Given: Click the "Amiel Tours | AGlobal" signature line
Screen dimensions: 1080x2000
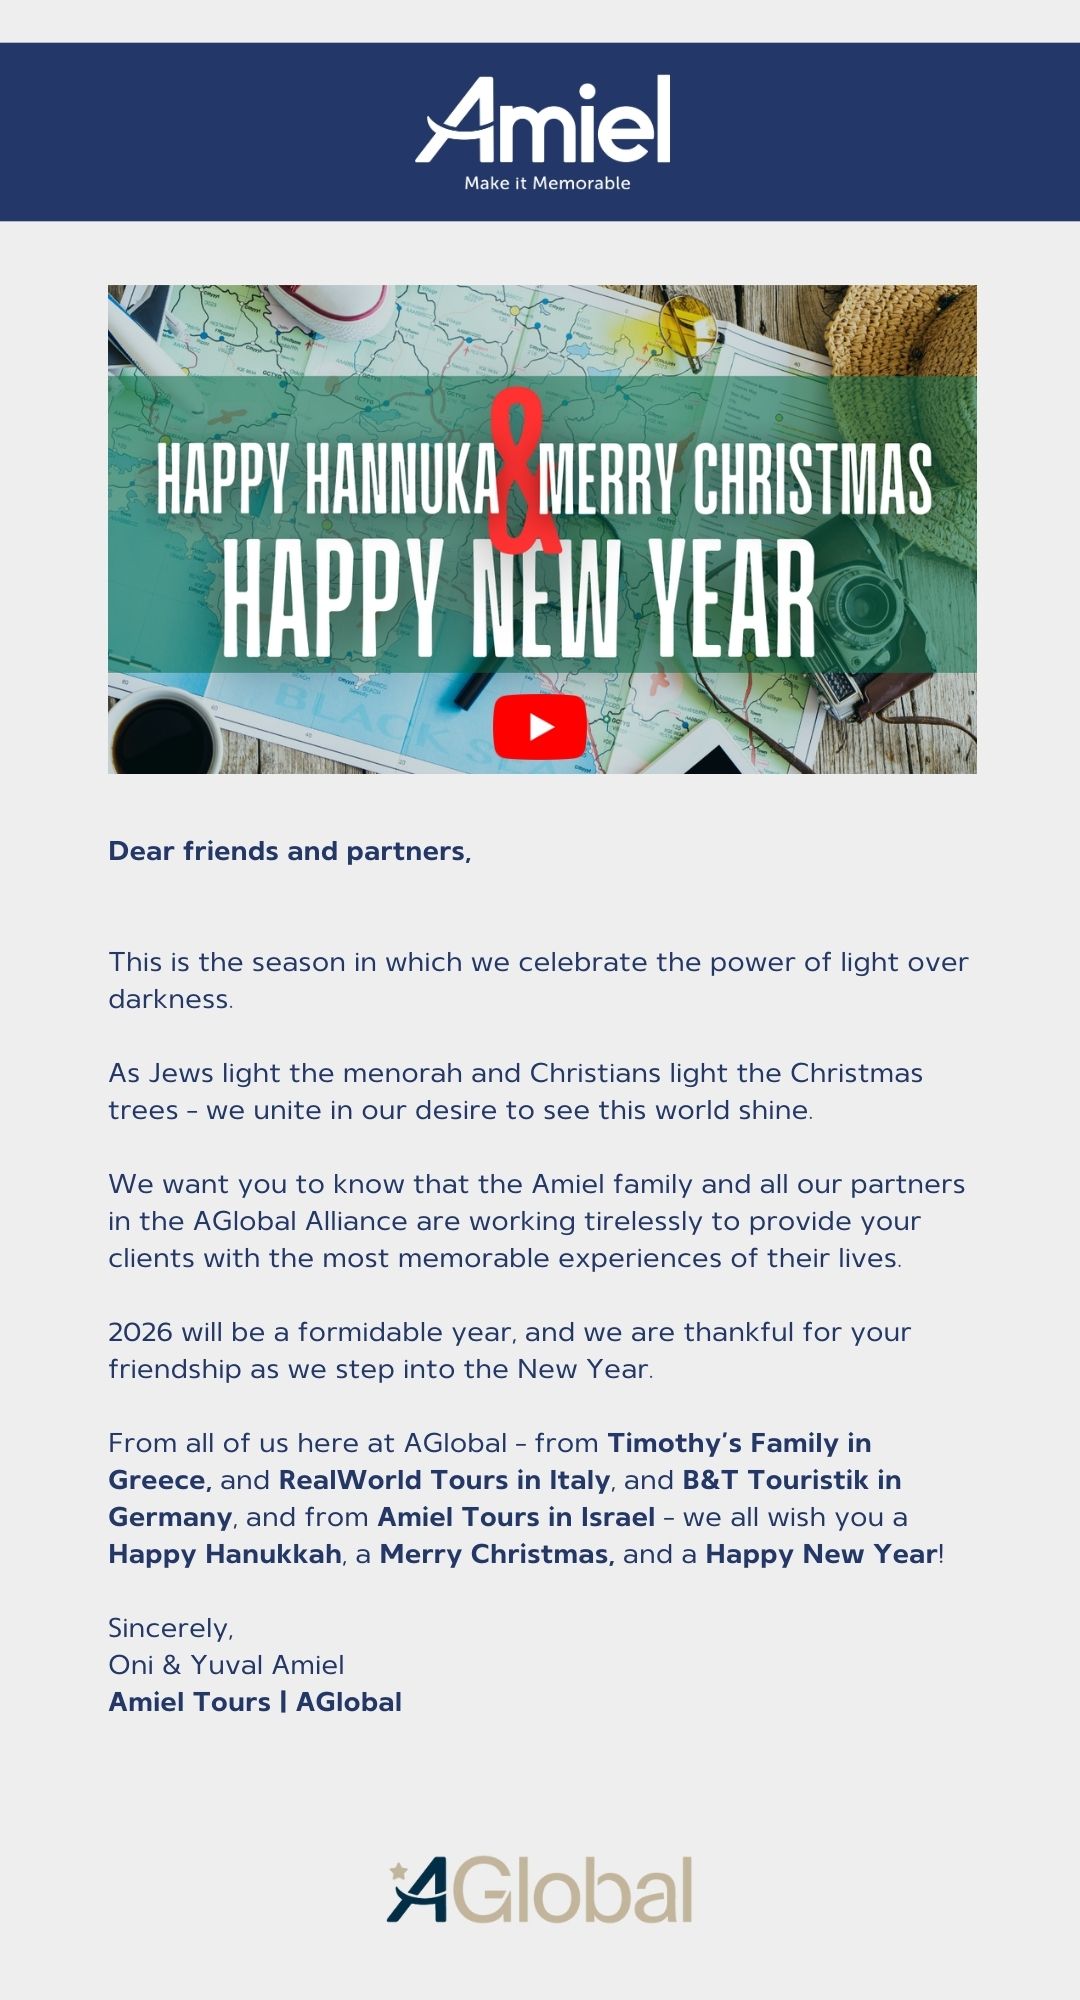Looking at the screenshot, I should [255, 1702].
